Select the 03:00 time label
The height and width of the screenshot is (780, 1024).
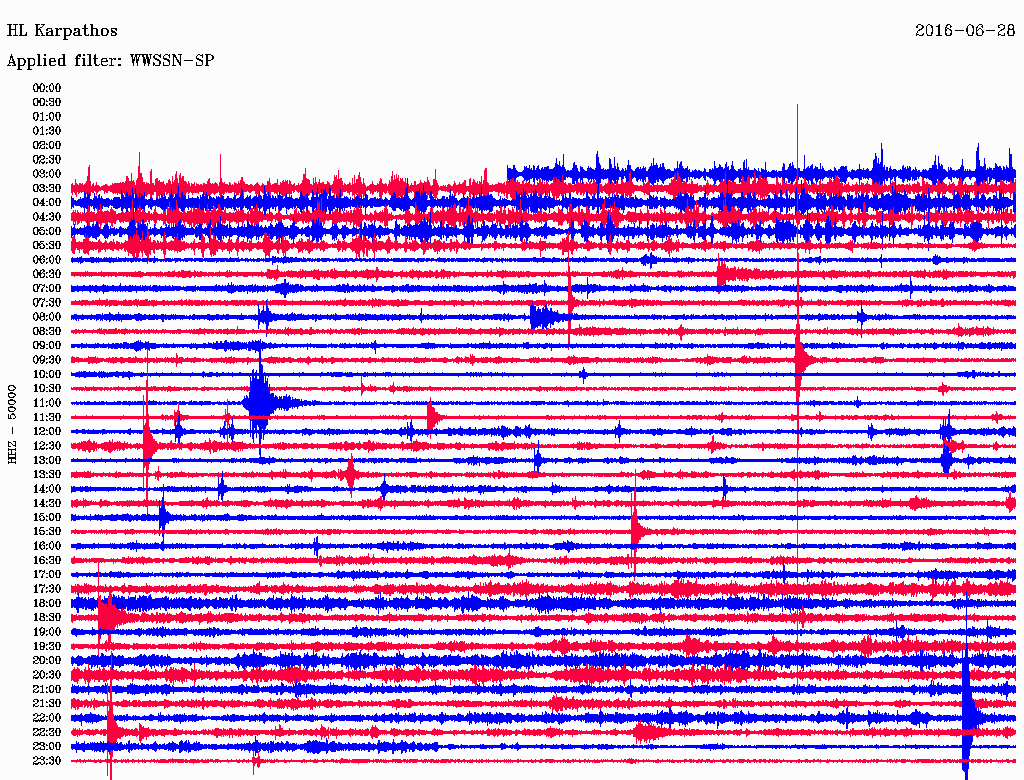(46, 174)
